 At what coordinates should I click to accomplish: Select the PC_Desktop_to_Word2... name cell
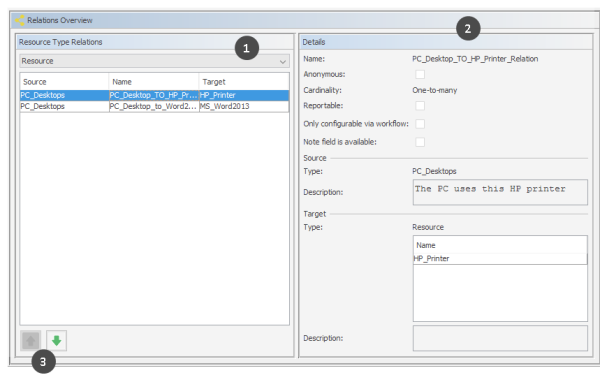point(154,106)
